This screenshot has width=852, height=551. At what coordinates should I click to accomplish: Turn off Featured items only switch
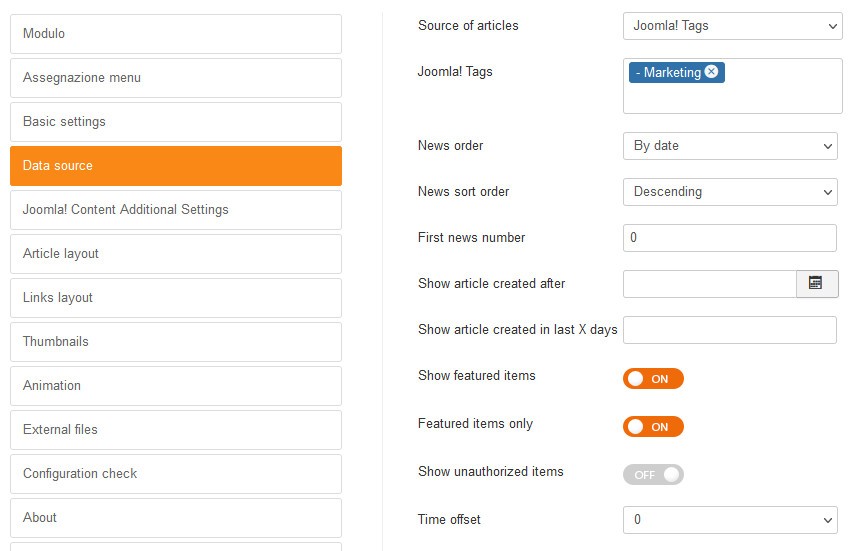click(653, 427)
